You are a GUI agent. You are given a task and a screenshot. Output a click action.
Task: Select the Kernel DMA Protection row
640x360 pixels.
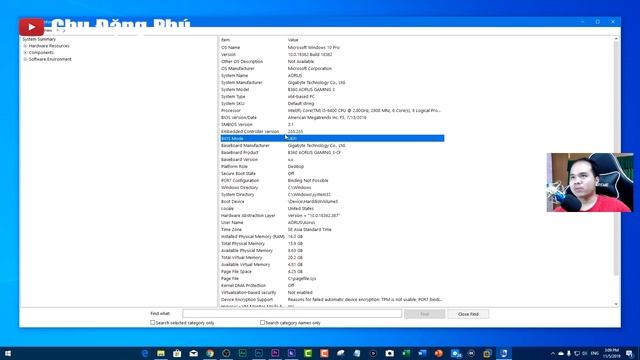[332, 286]
